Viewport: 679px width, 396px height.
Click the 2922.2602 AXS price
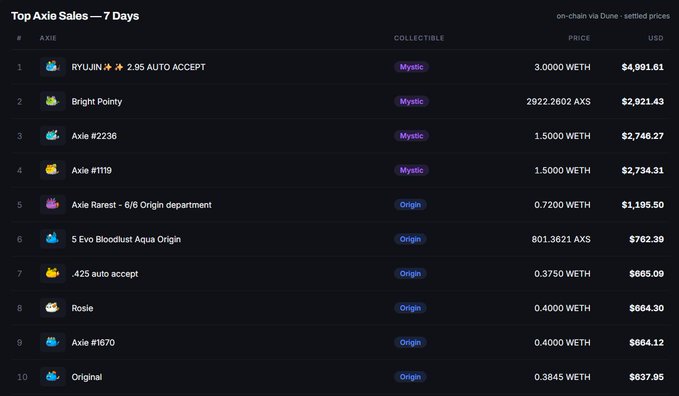click(x=558, y=101)
